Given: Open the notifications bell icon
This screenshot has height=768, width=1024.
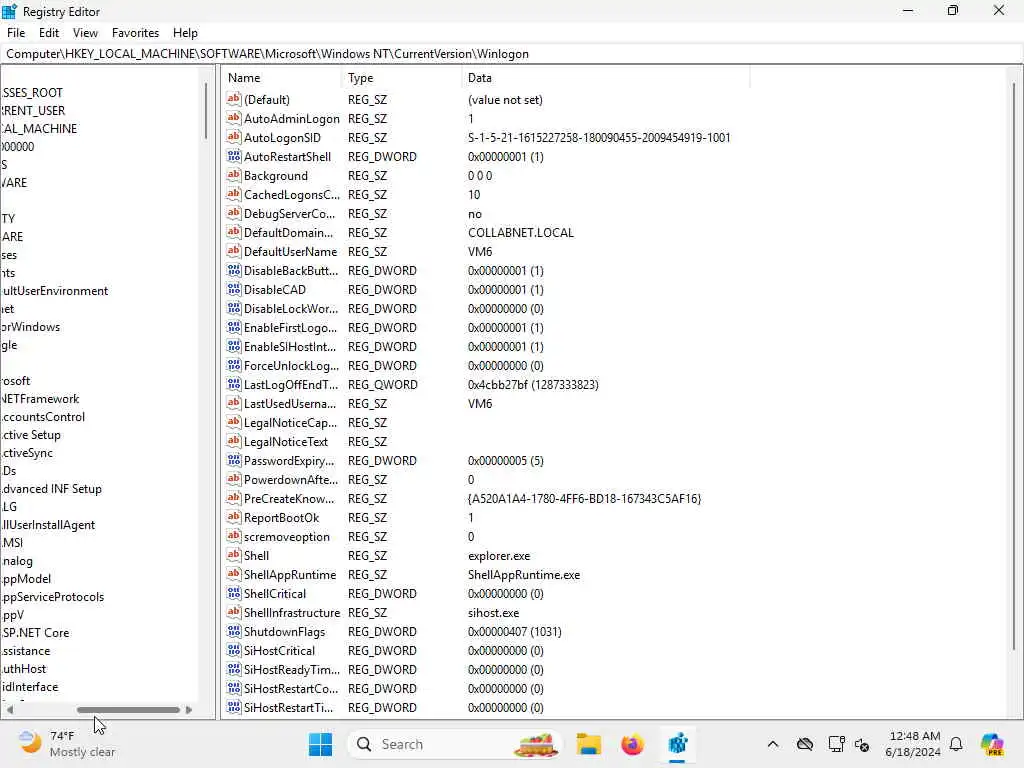Looking at the screenshot, I should point(956,744).
